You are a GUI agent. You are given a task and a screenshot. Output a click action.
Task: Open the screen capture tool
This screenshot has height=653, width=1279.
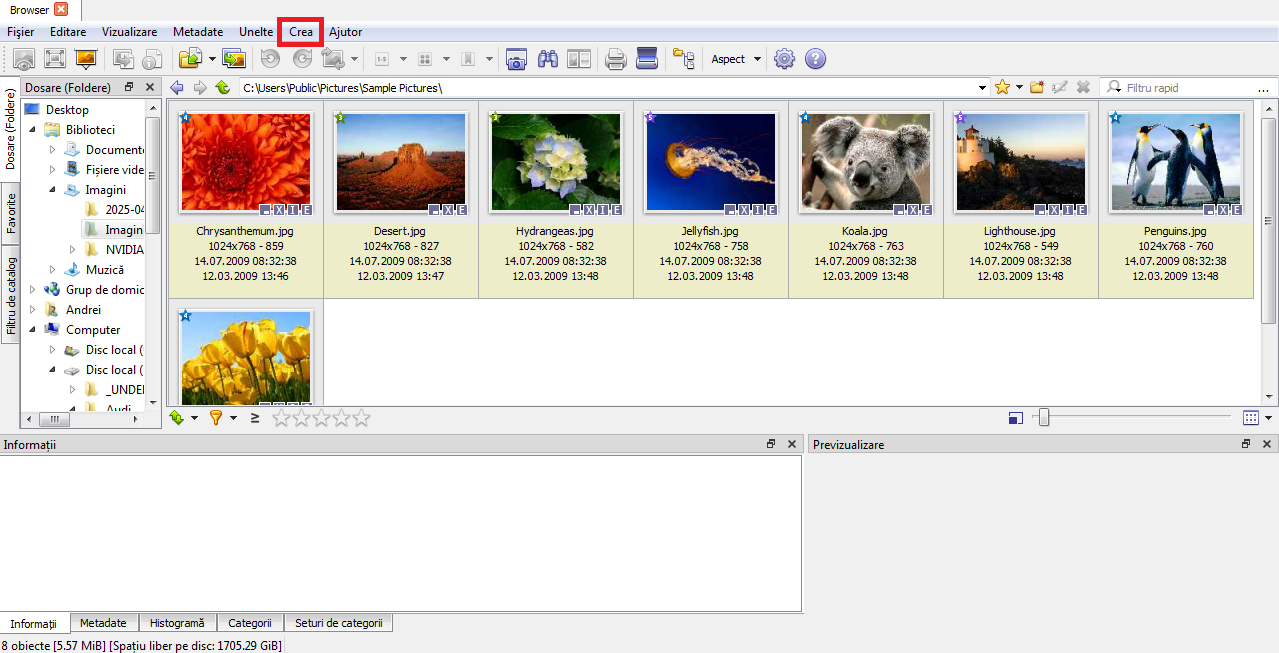coord(515,59)
